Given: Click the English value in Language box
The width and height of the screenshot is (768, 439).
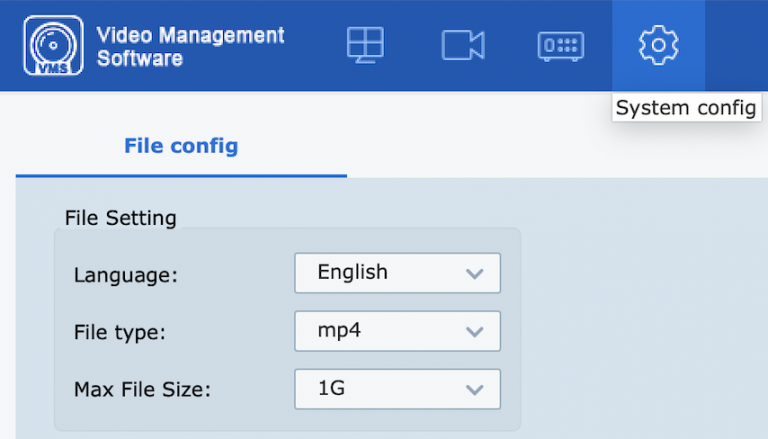Looking at the screenshot, I should click(352, 272).
